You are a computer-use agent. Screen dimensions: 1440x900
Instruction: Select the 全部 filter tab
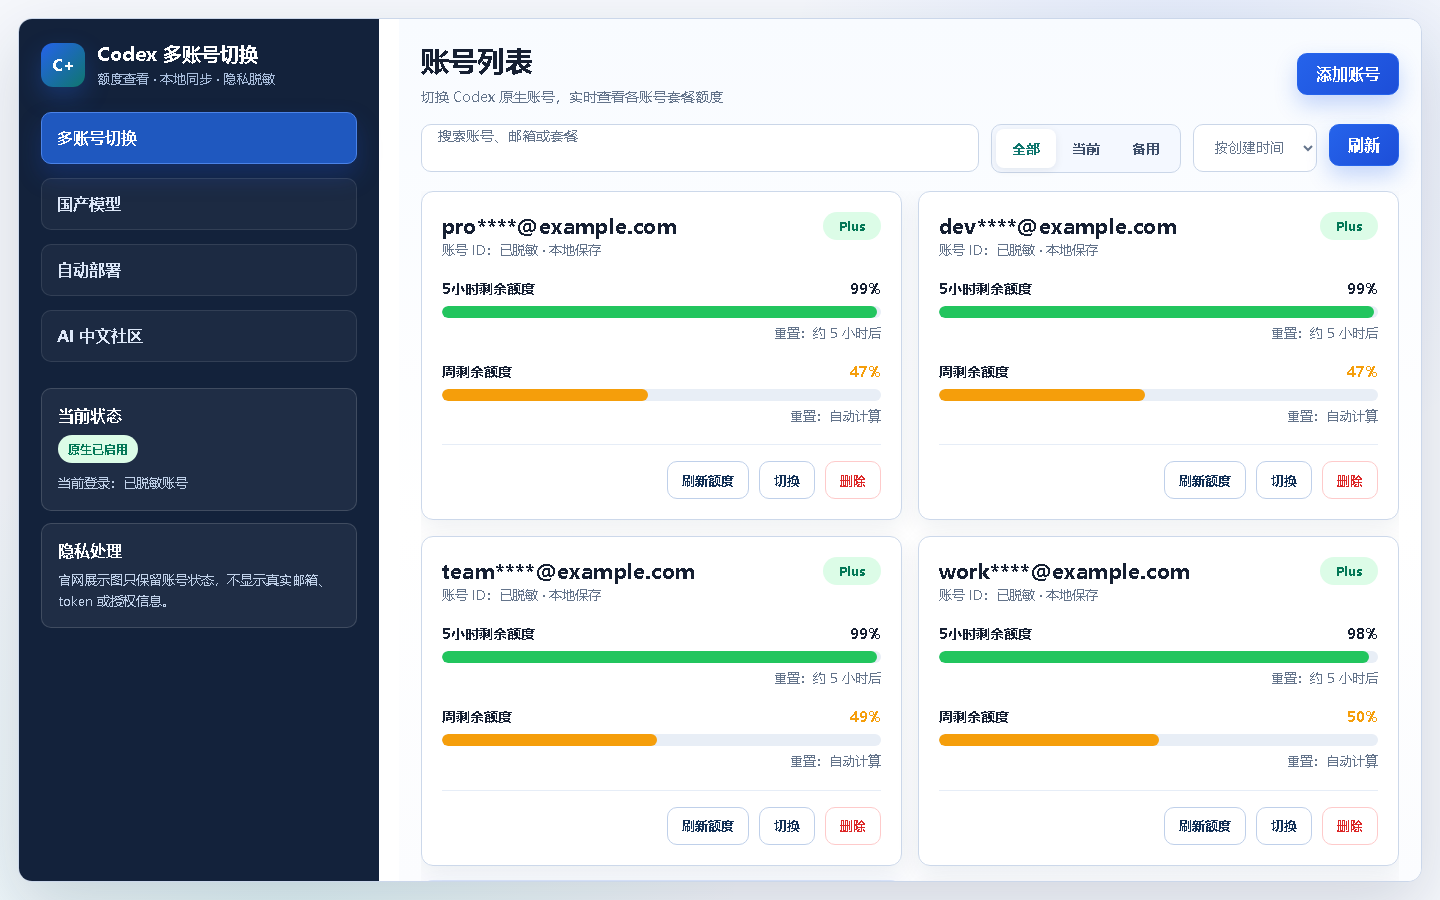click(1026, 149)
